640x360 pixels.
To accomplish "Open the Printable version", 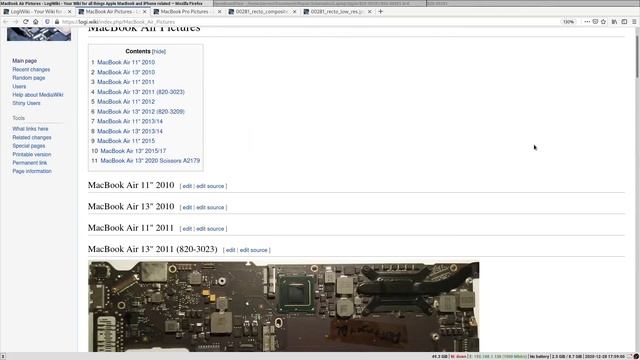I will (31, 154).
